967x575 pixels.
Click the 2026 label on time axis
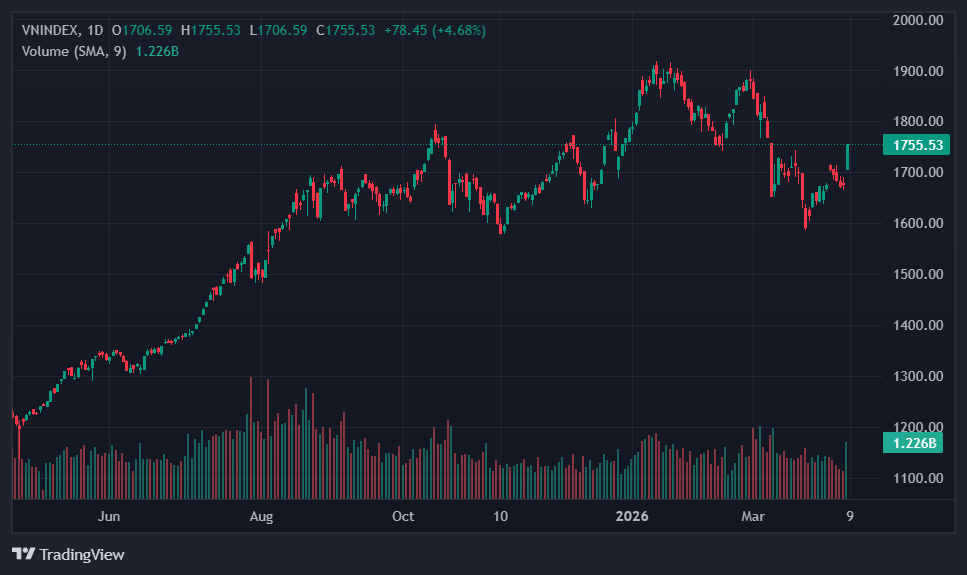pos(632,517)
